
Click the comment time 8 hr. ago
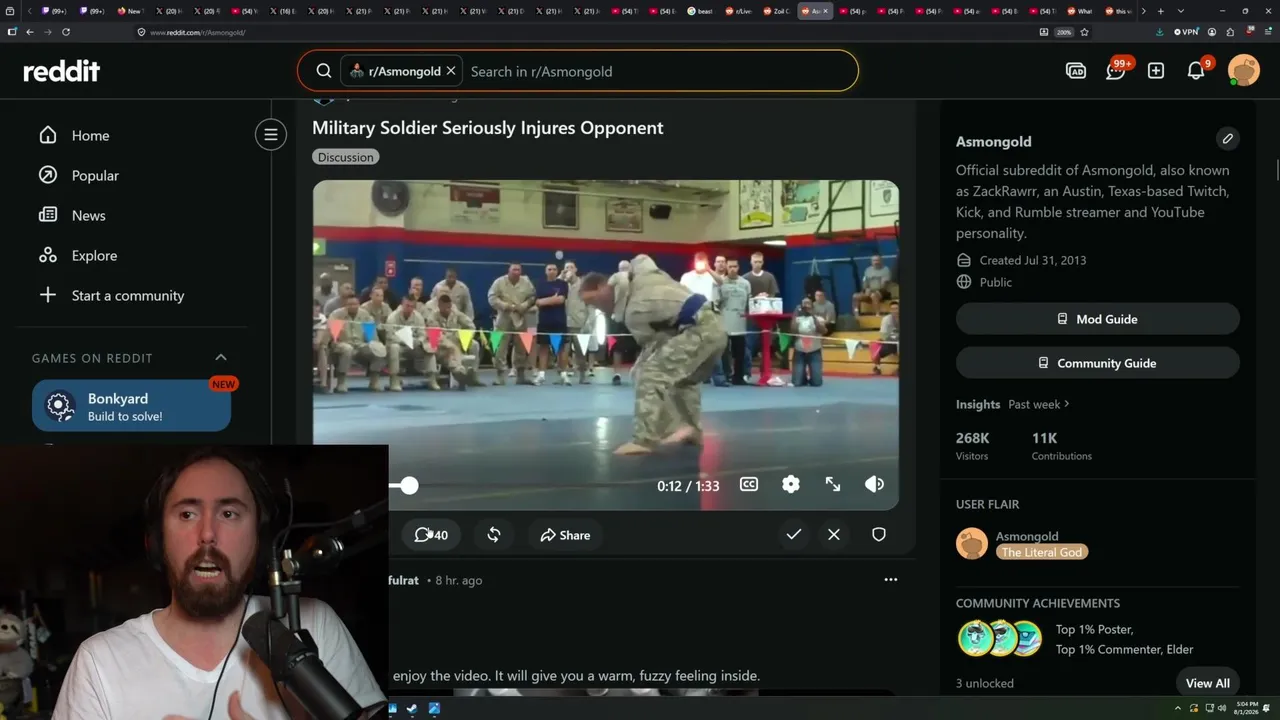(459, 581)
